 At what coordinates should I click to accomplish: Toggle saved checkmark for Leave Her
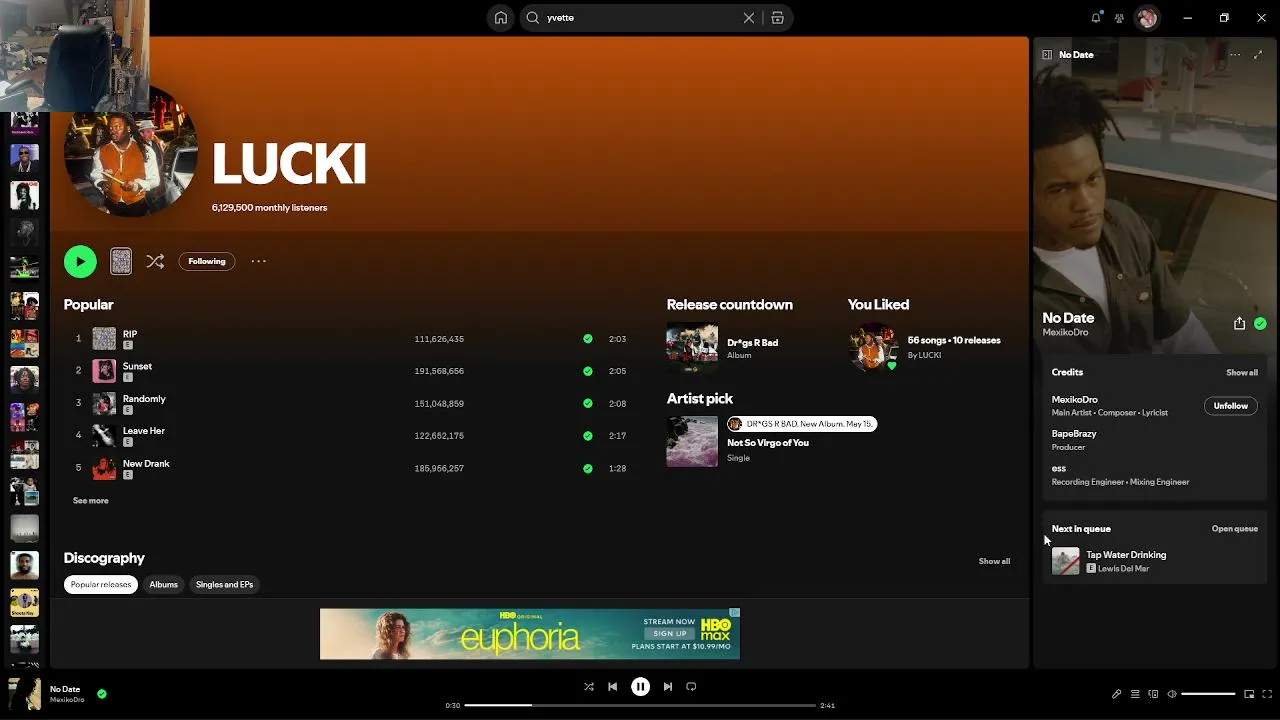point(587,436)
